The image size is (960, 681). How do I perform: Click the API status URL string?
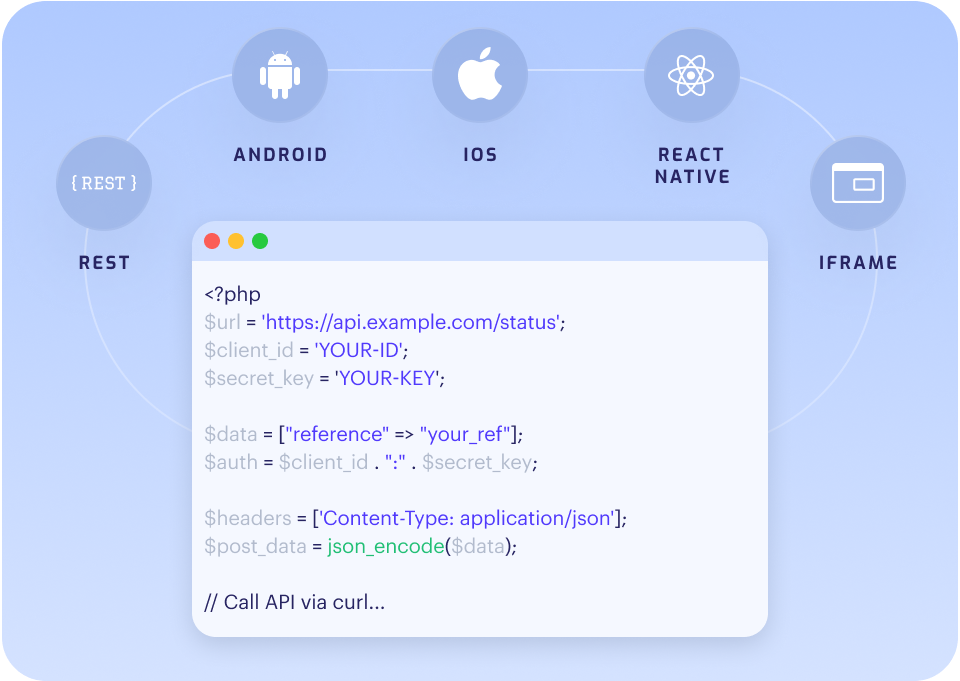[x=411, y=322]
